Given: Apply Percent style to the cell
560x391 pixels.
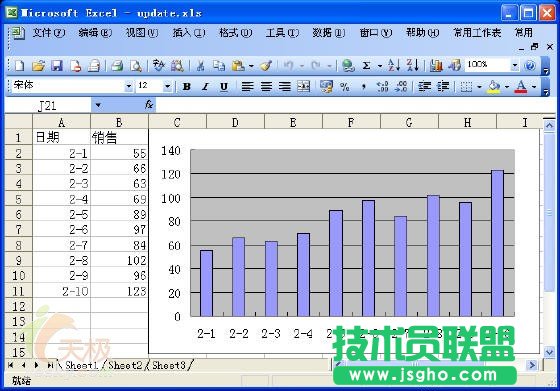Looking at the screenshot, I should [345, 86].
